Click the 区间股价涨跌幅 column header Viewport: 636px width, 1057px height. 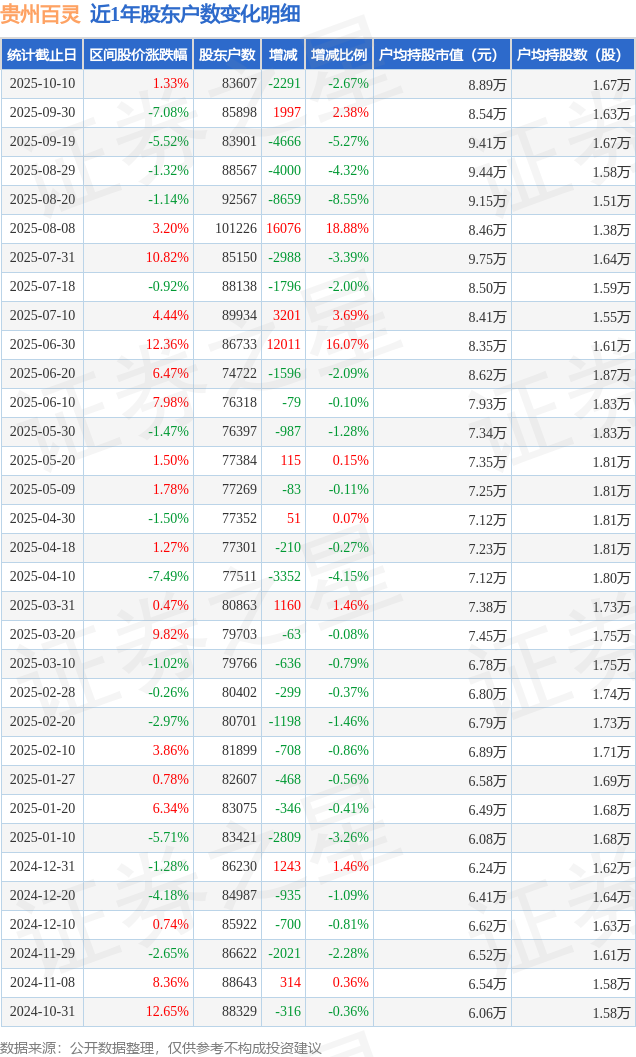137,55
